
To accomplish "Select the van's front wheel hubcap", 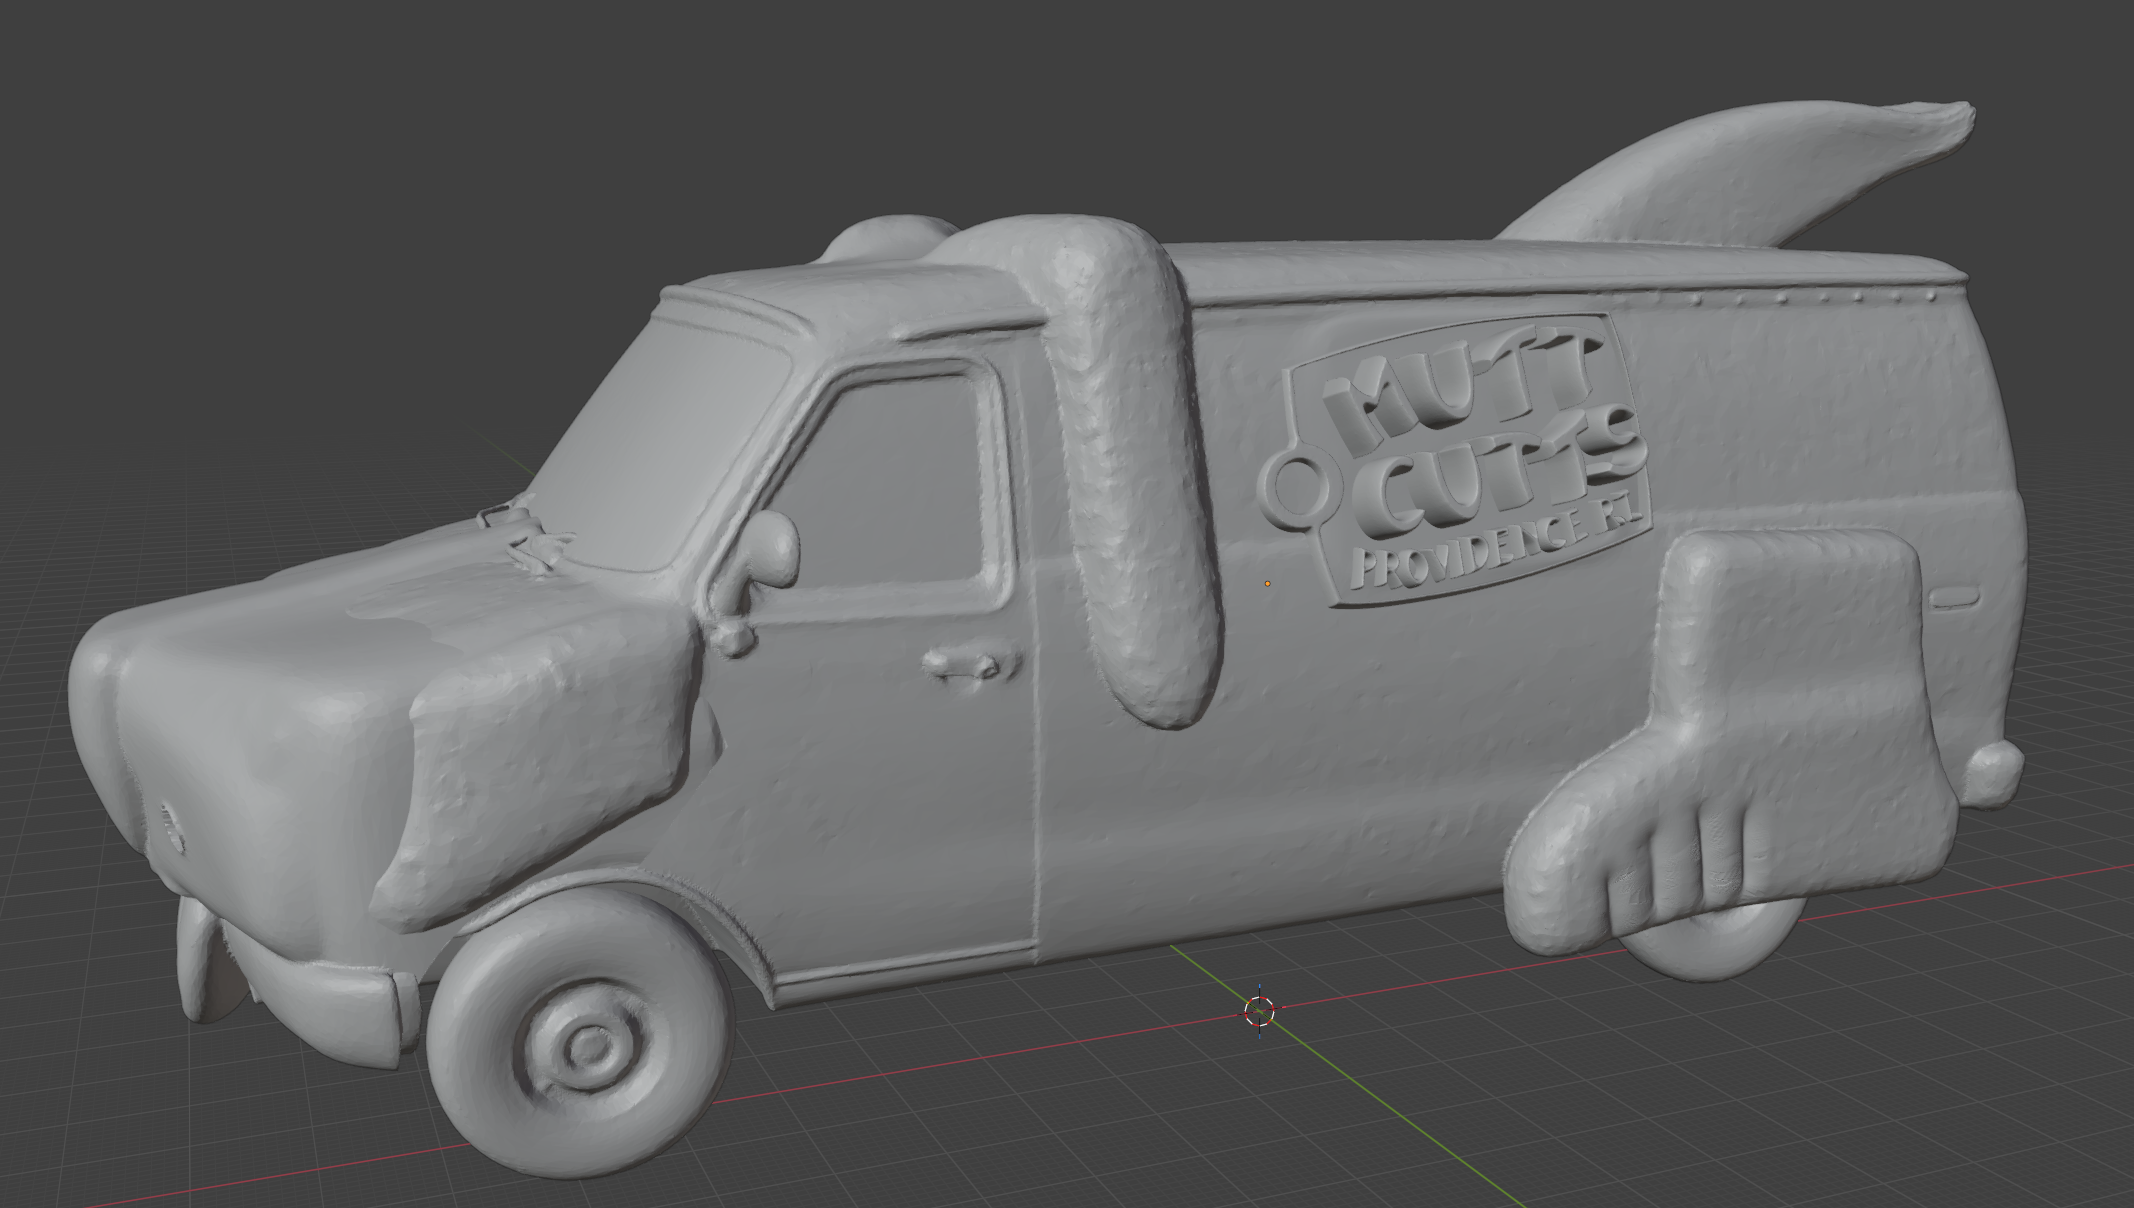I will click(584, 1044).
